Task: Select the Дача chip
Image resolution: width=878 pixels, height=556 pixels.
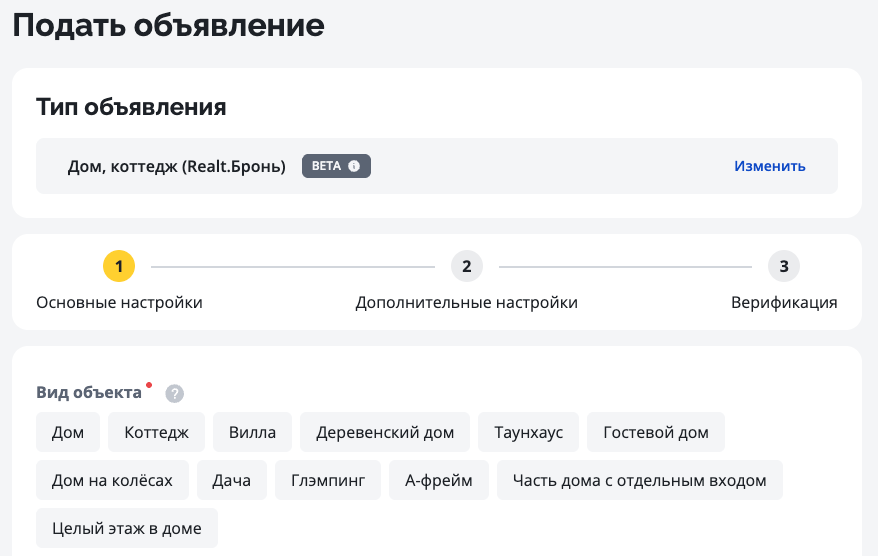Action: (231, 480)
